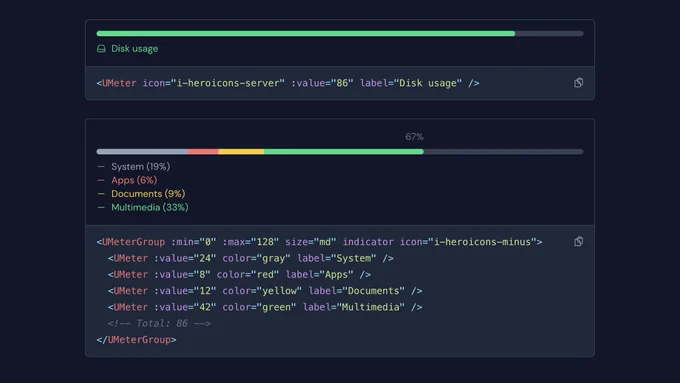This screenshot has height=383, width=680.
Task: Click the Total: 86 comment line
Action: click(159, 323)
